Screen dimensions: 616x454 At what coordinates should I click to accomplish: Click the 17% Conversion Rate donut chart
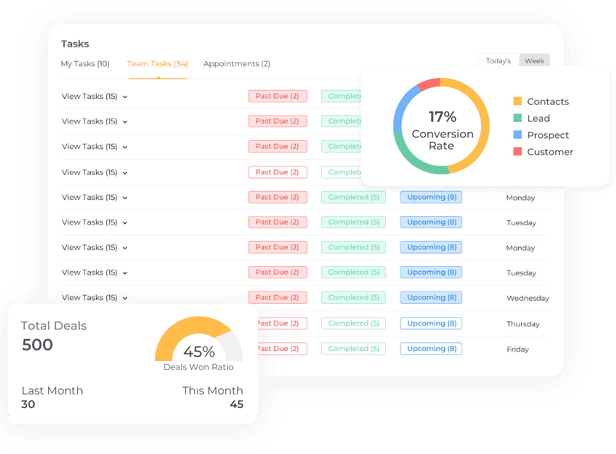point(440,126)
